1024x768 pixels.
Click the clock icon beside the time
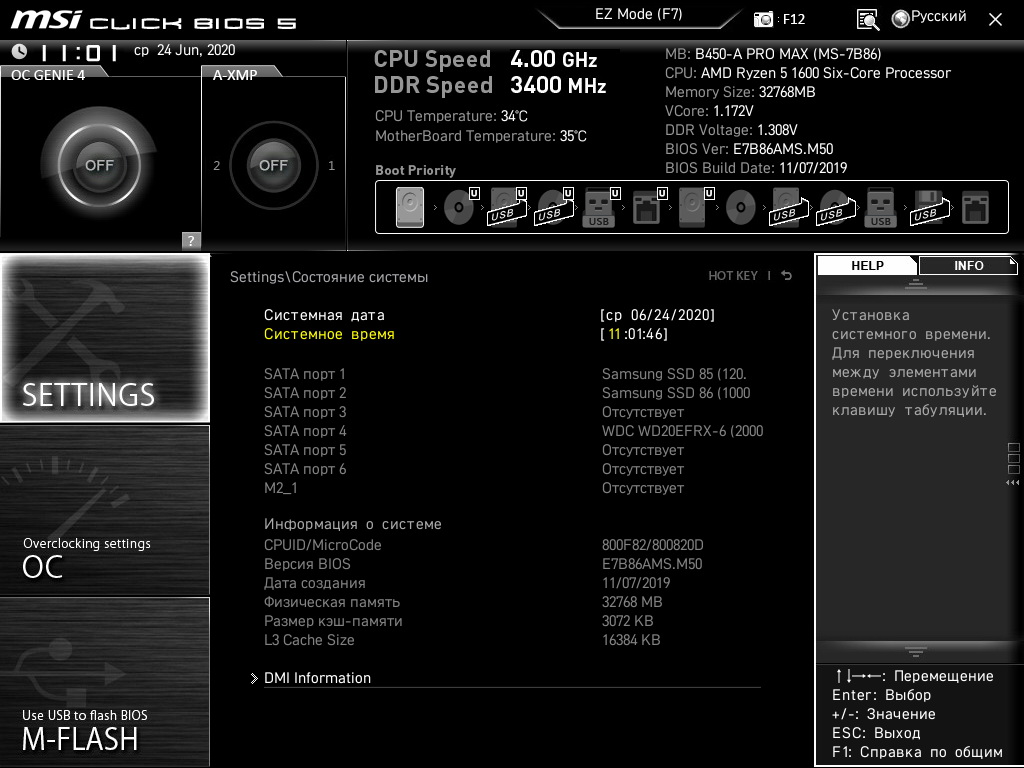(x=20, y=51)
